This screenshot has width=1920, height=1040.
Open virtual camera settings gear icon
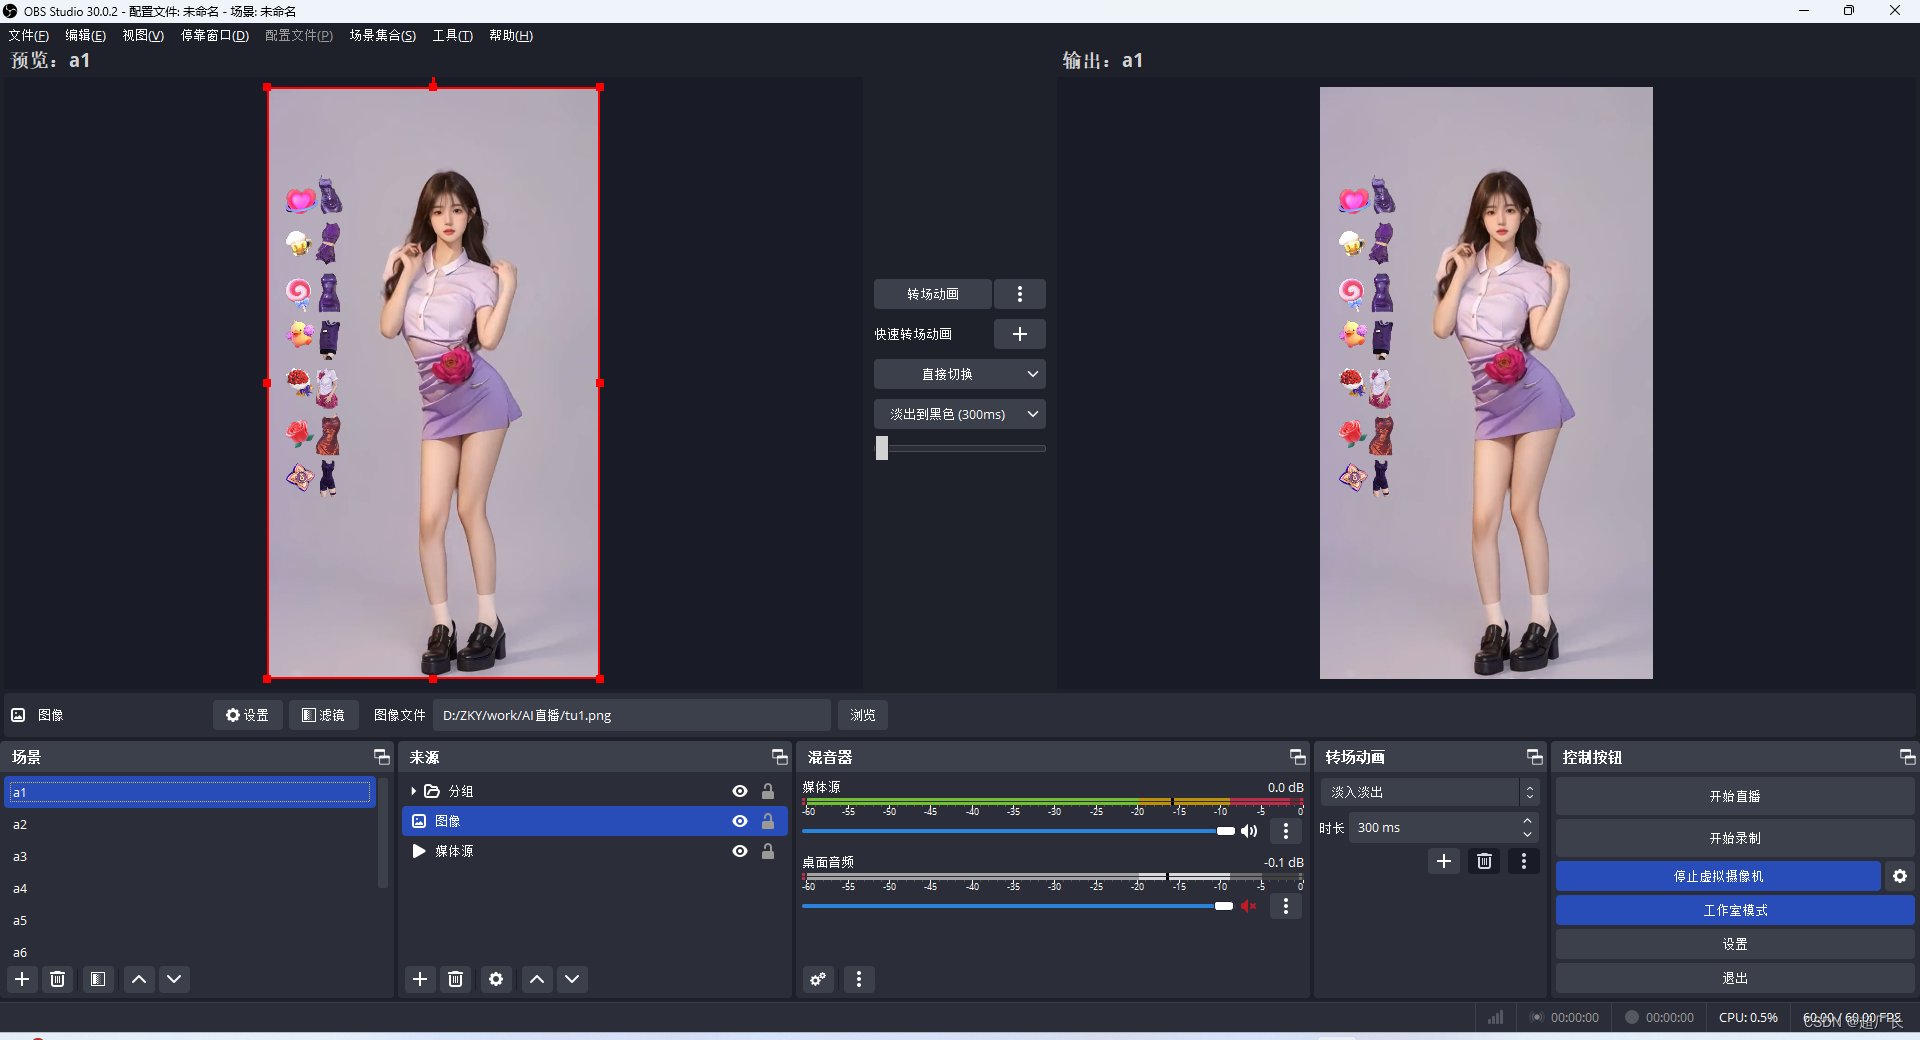(x=1900, y=876)
